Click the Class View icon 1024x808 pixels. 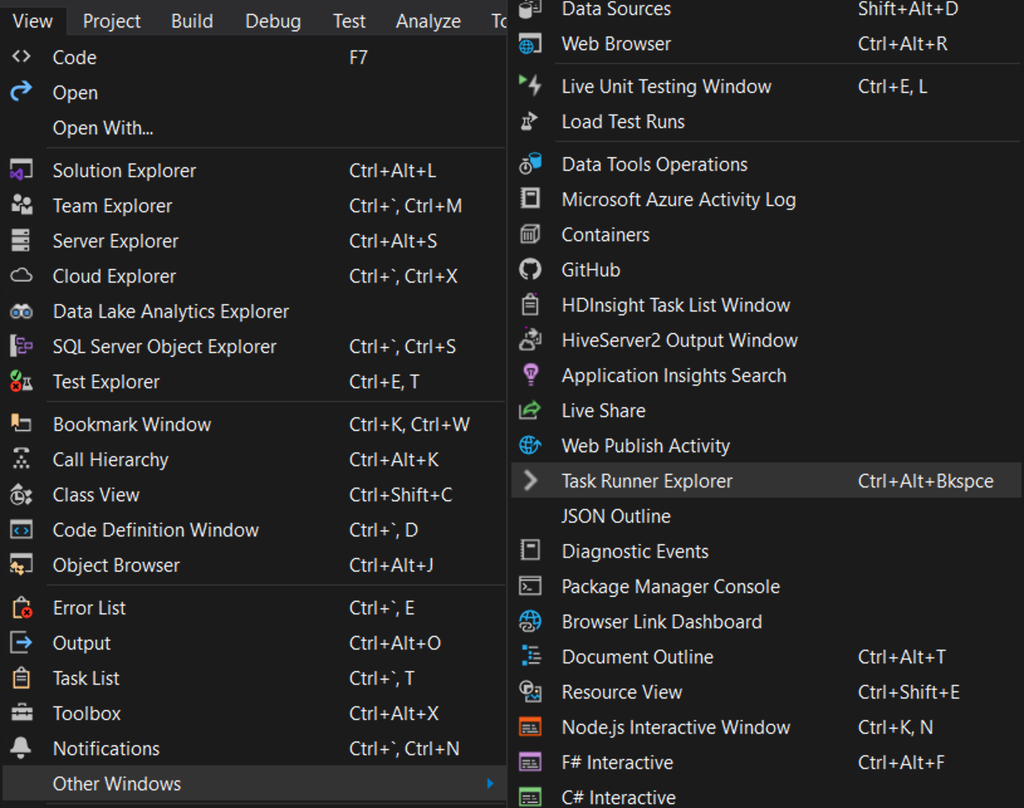21,494
